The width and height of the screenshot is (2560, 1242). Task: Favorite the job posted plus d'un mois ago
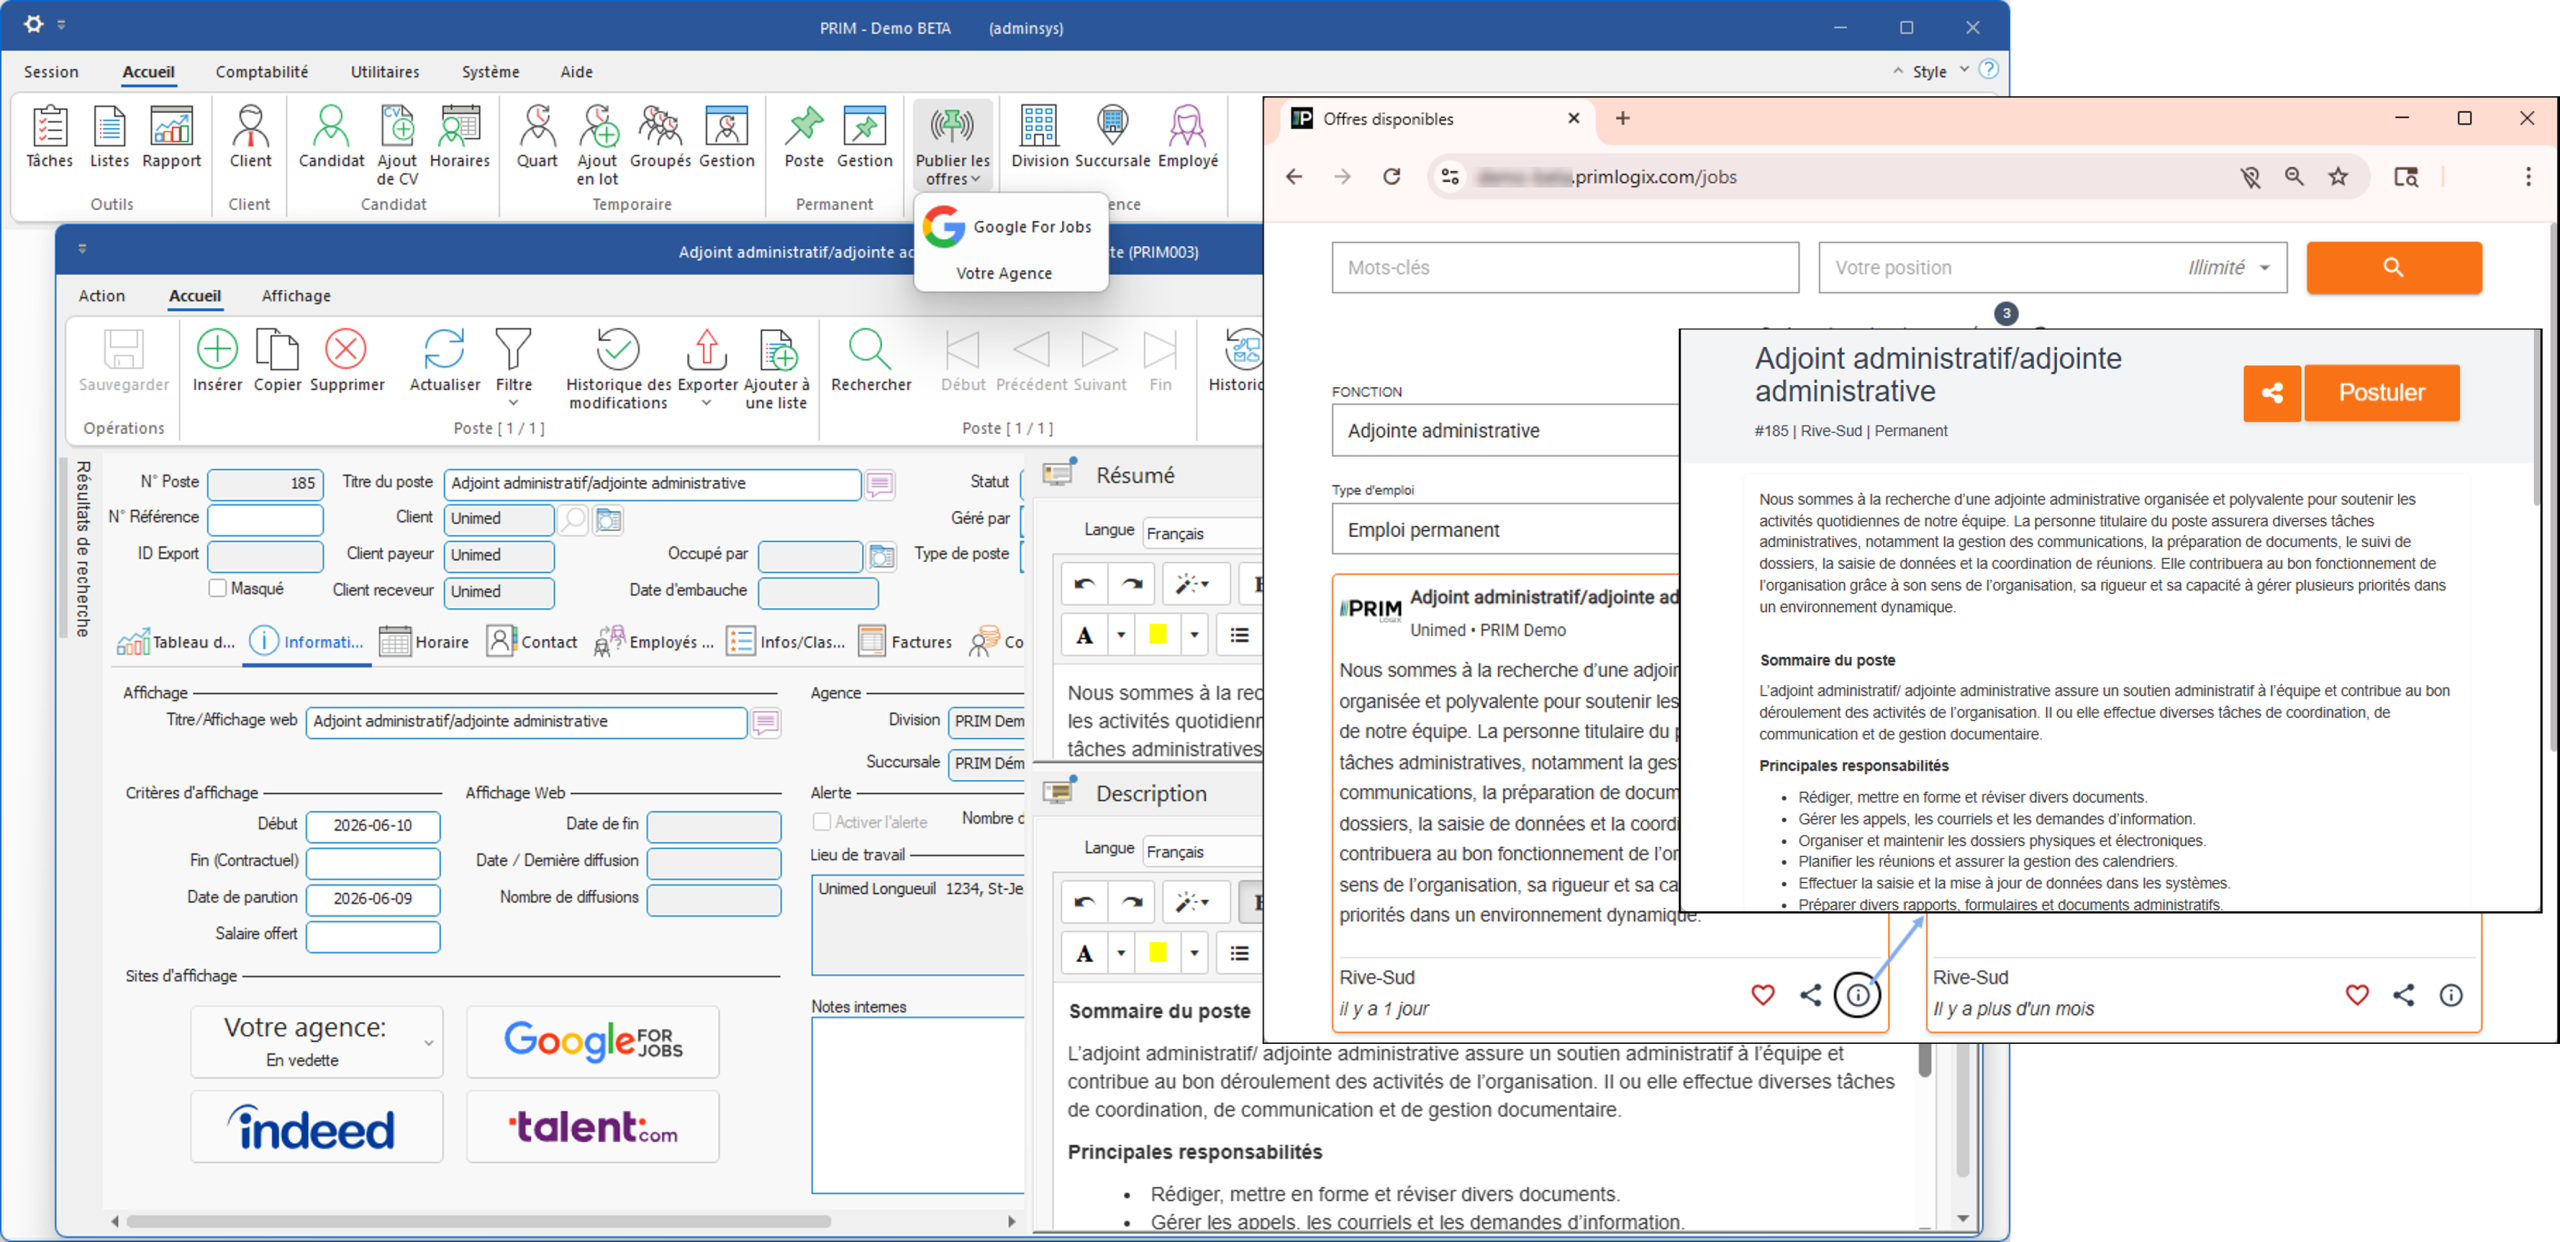pyautogui.click(x=2357, y=995)
